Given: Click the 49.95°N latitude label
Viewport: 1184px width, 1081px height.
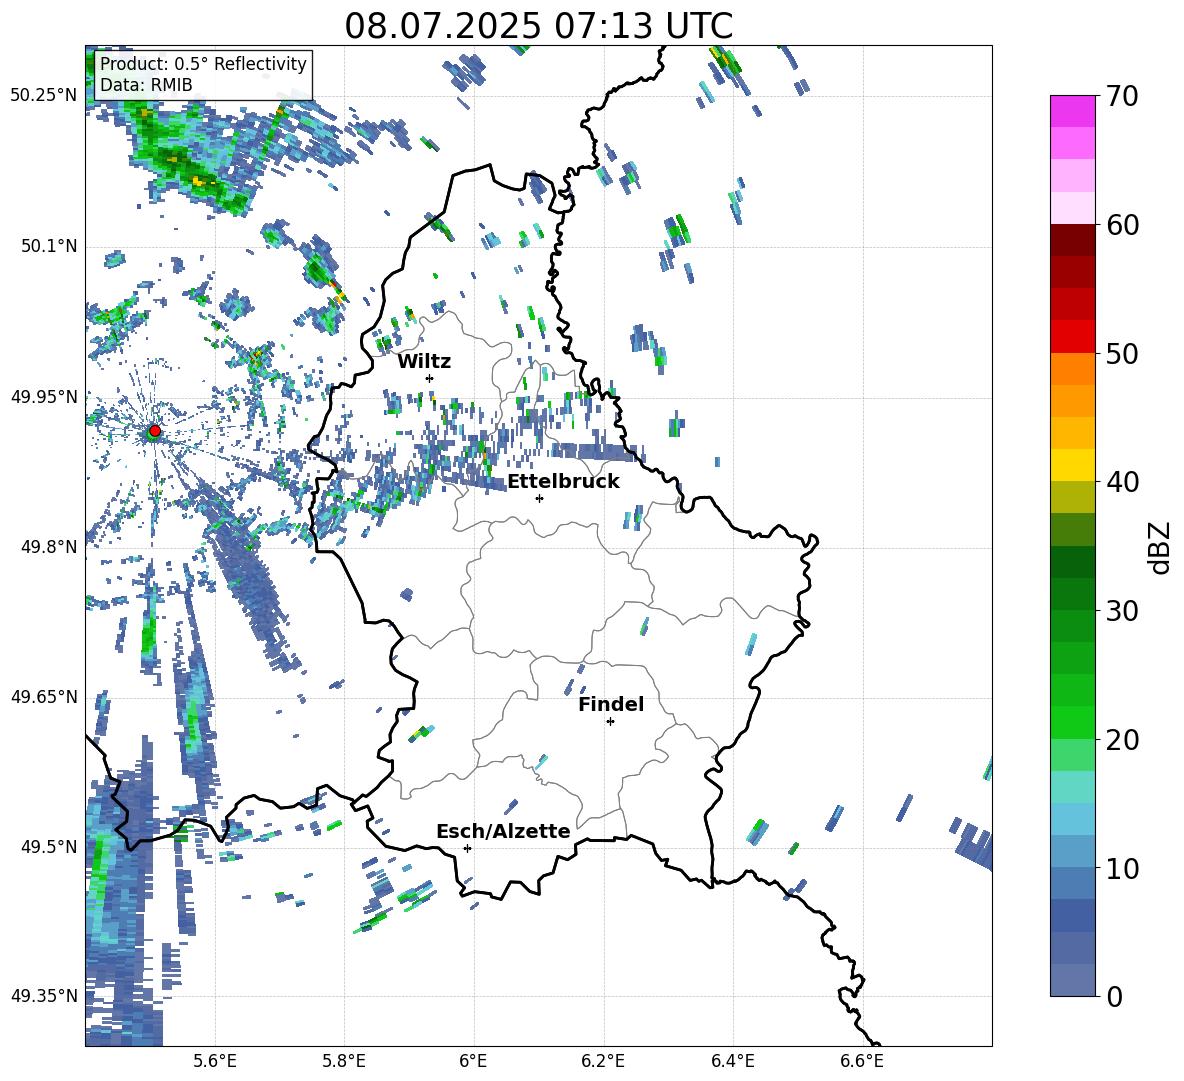Looking at the screenshot, I should (x=44, y=396).
